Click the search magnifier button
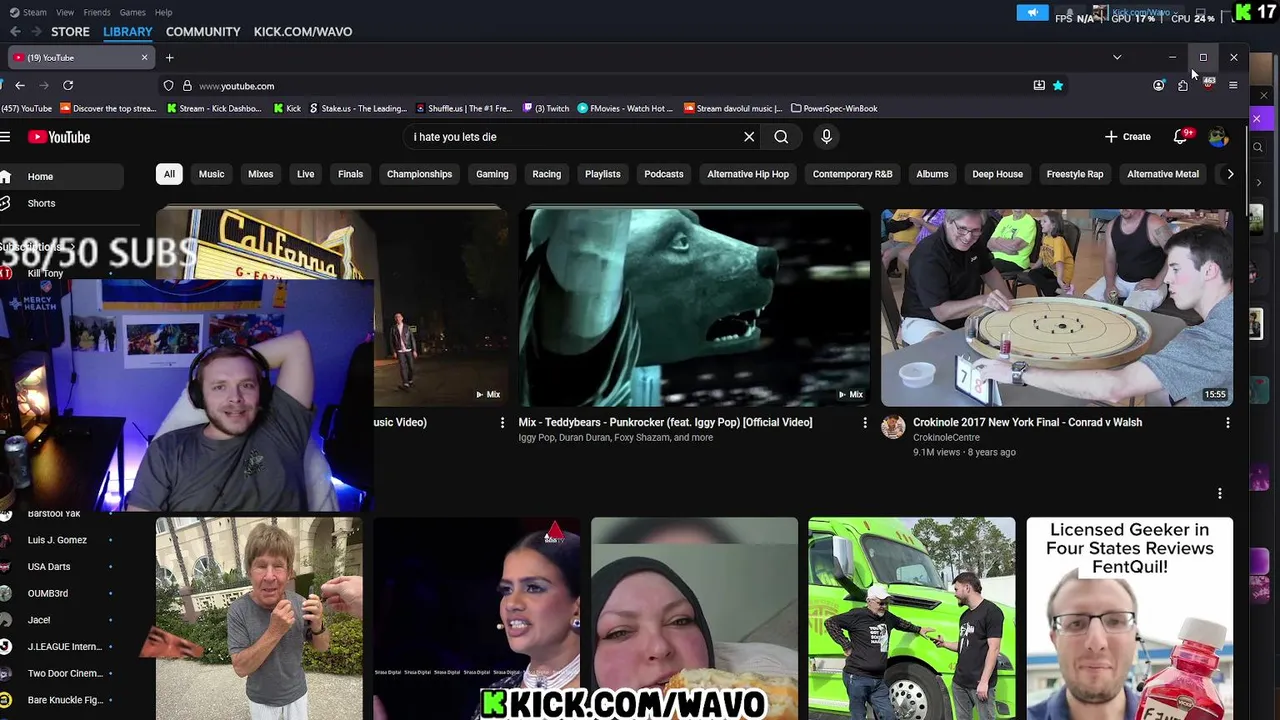The width and height of the screenshot is (1280, 720). tap(781, 137)
